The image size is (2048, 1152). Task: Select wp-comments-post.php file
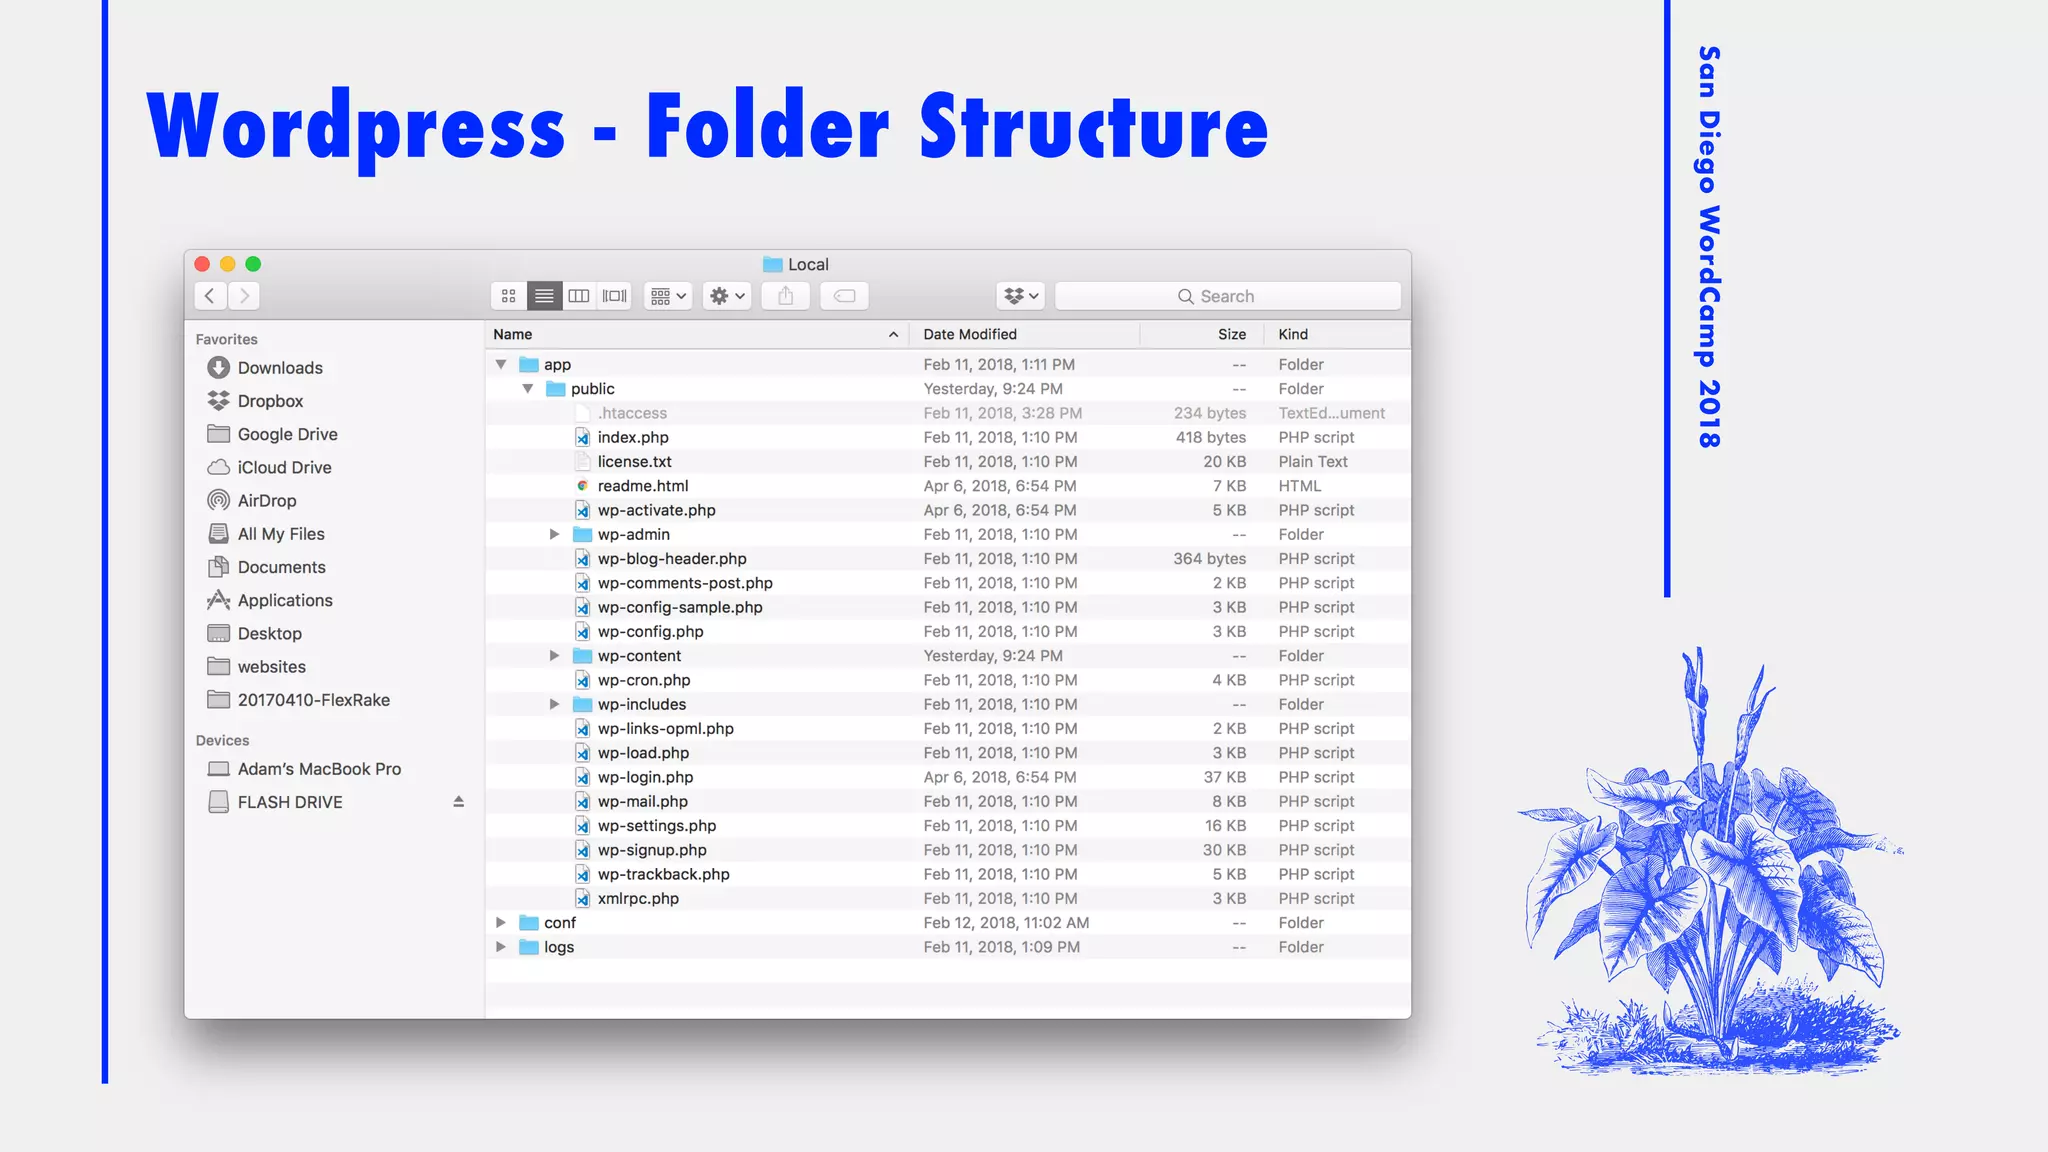[948, 583]
